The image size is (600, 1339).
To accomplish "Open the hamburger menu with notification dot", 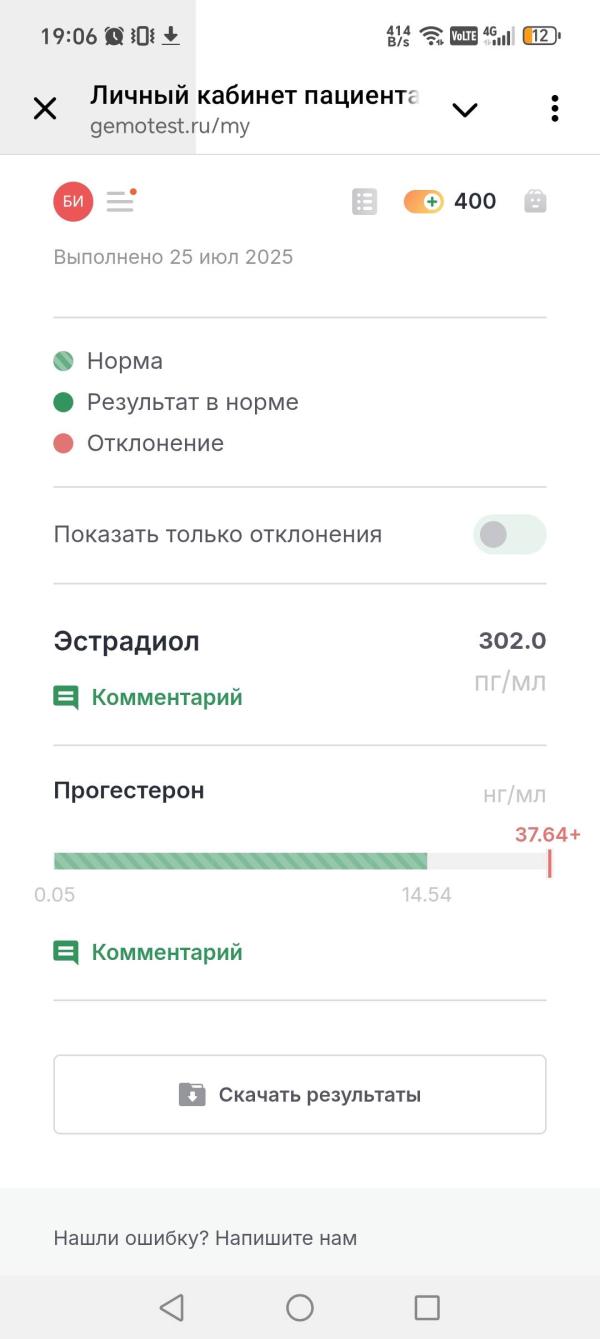I will [x=121, y=200].
